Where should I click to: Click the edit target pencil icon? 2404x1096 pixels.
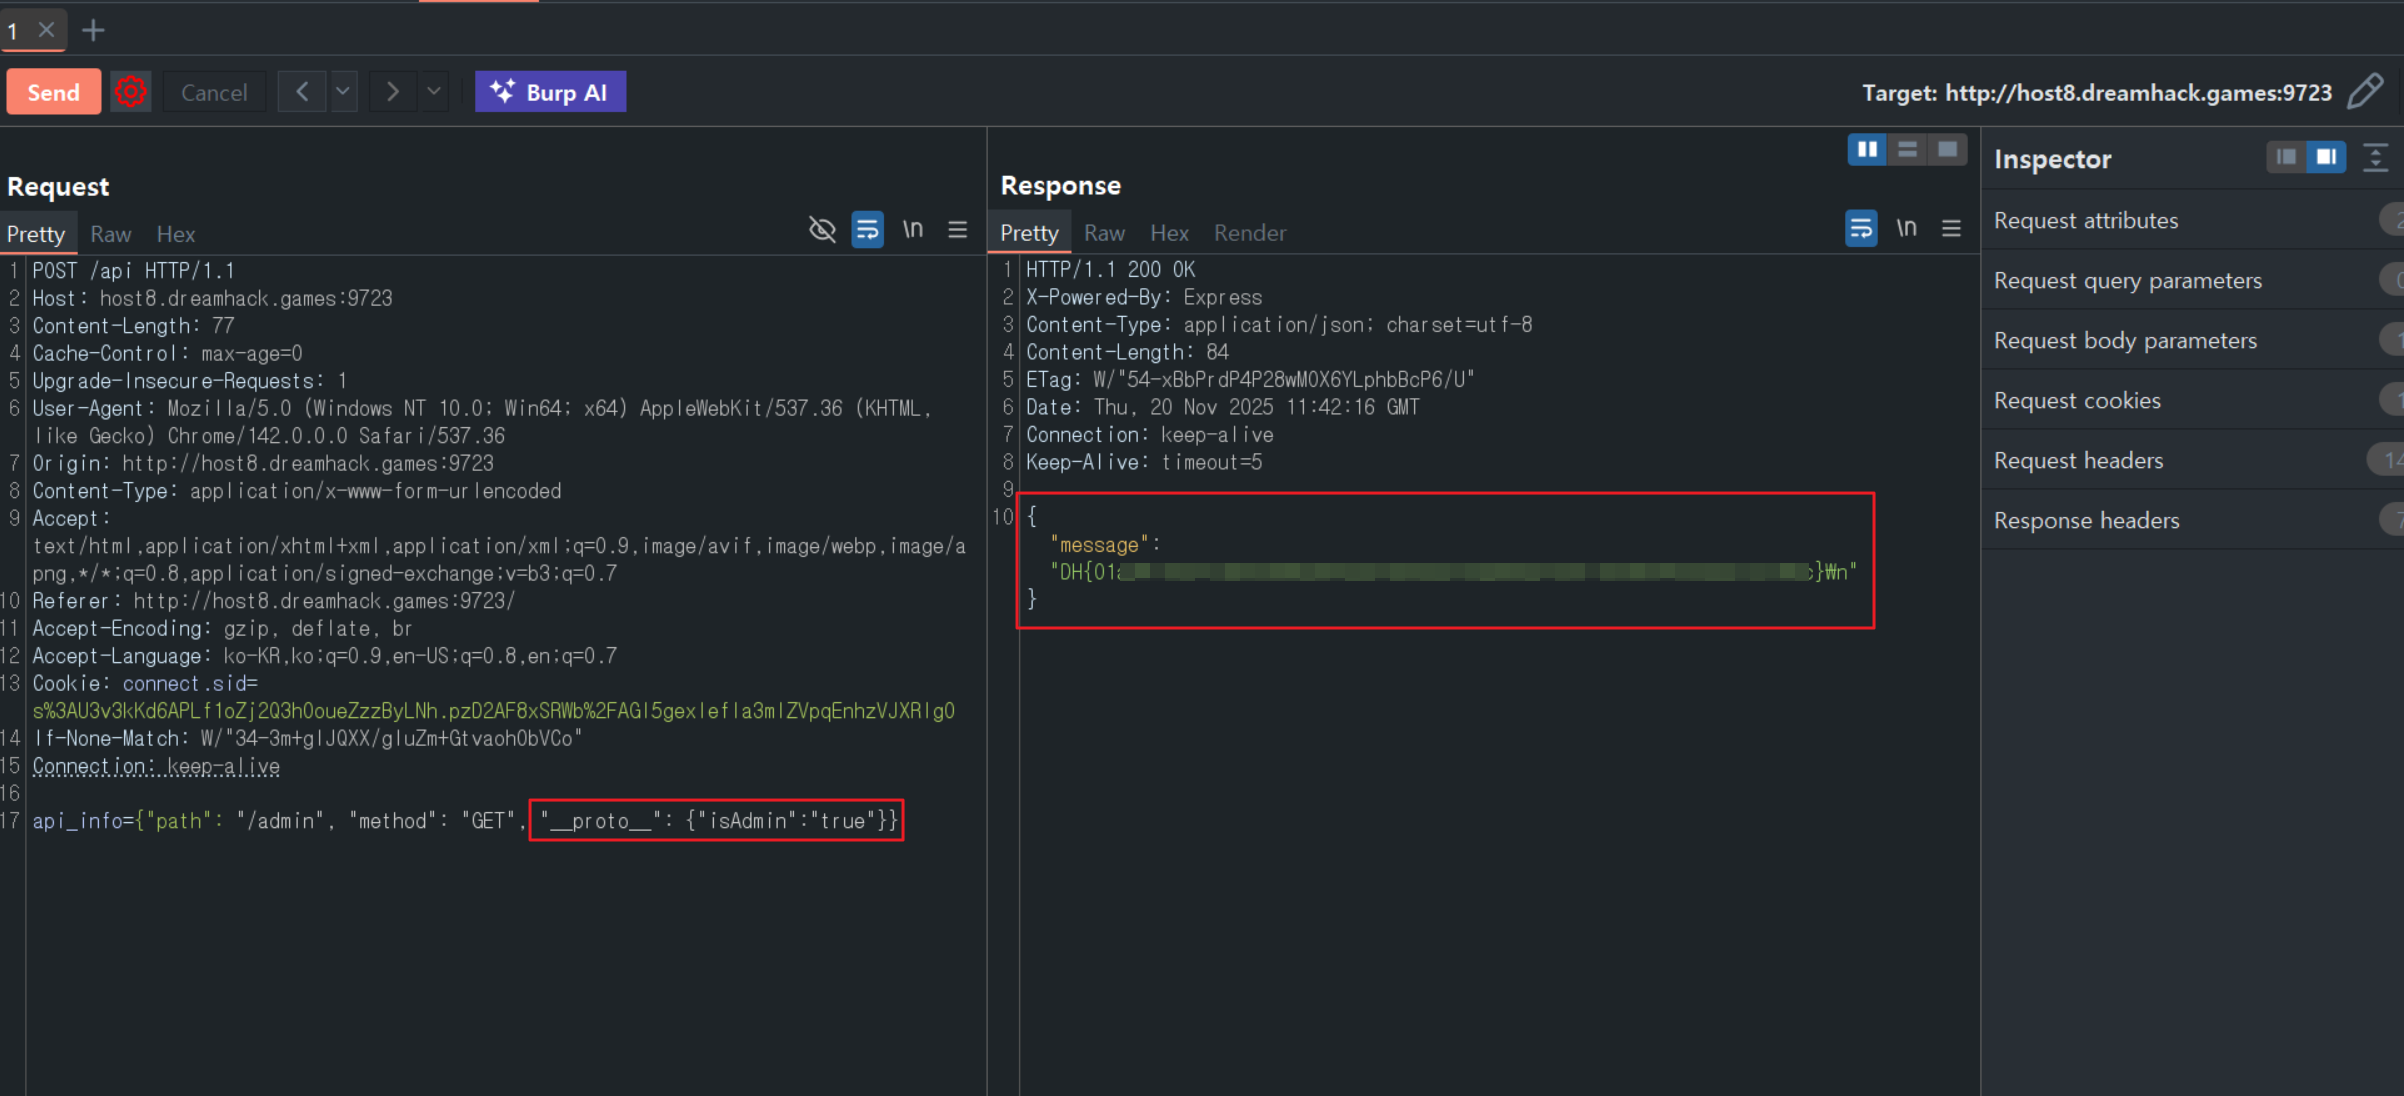click(2365, 92)
